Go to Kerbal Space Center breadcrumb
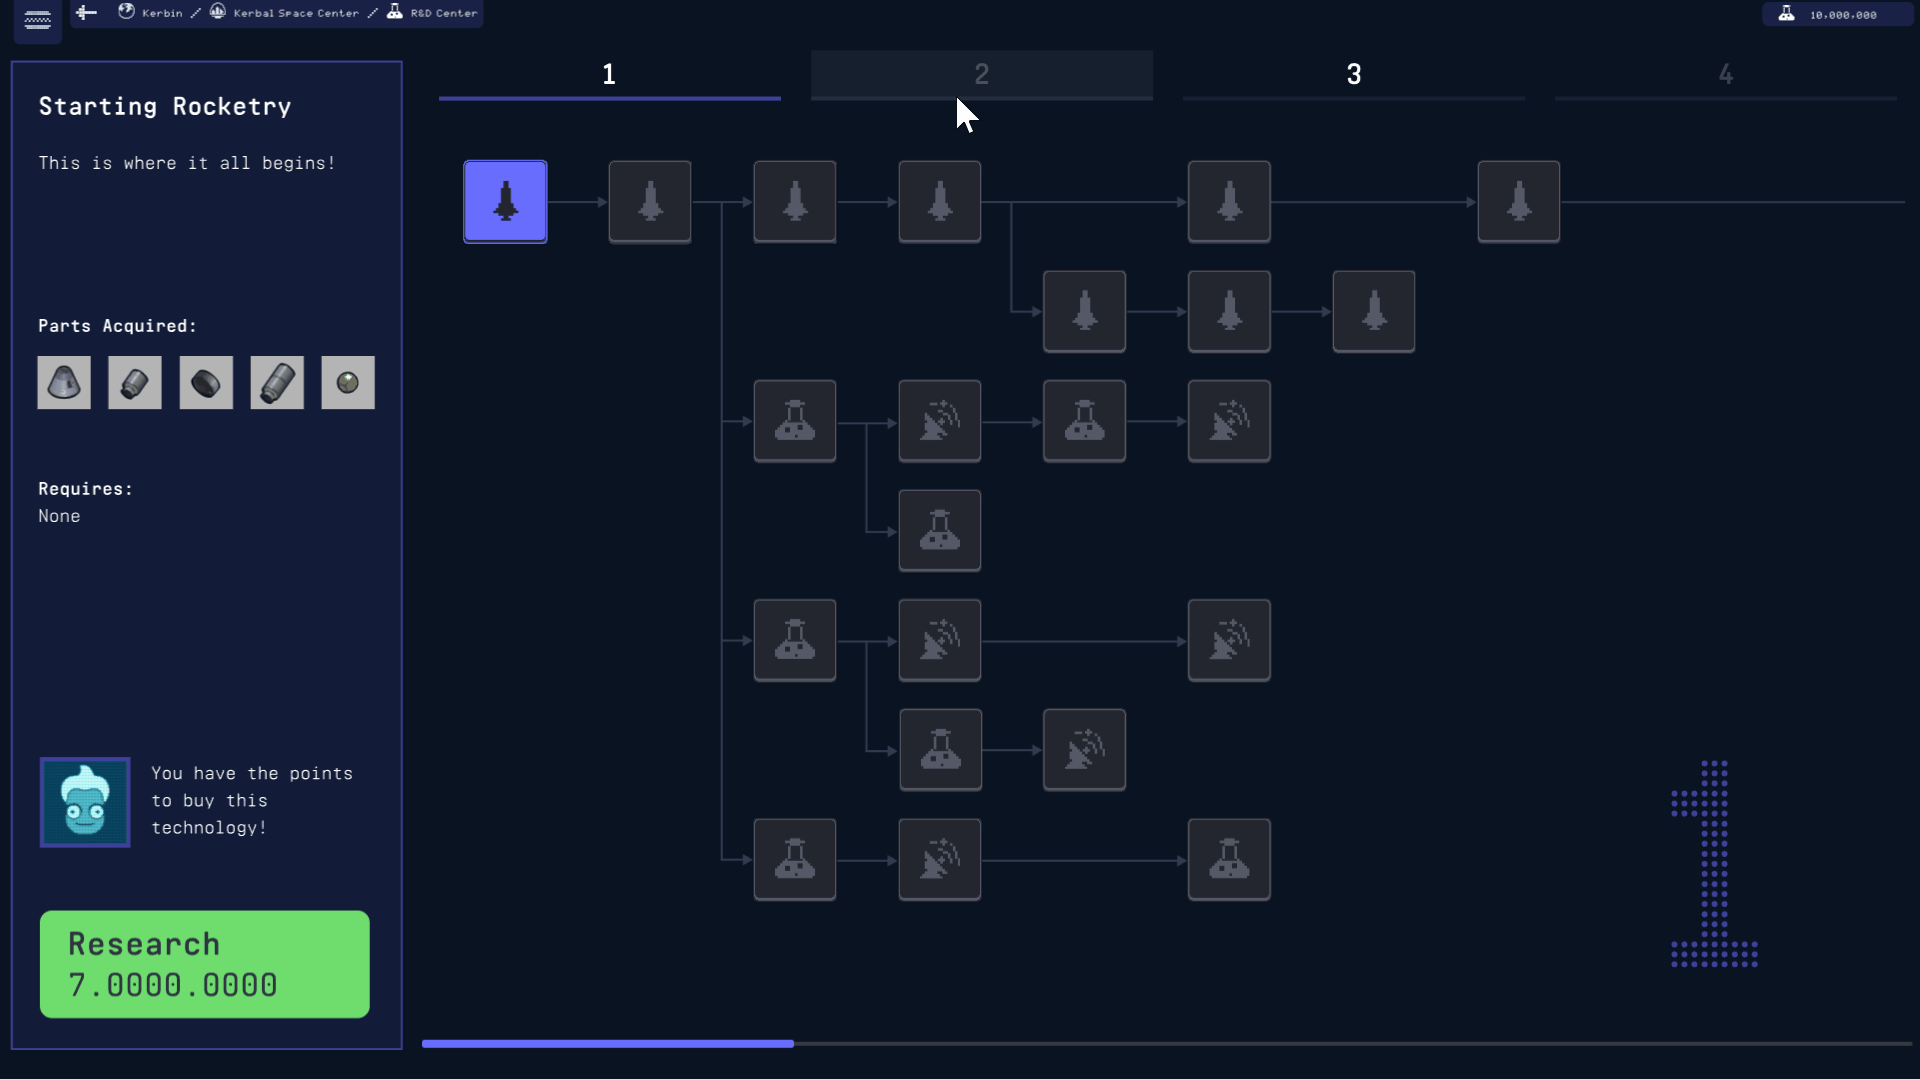Viewport: 1920px width, 1080px height. (284, 13)
